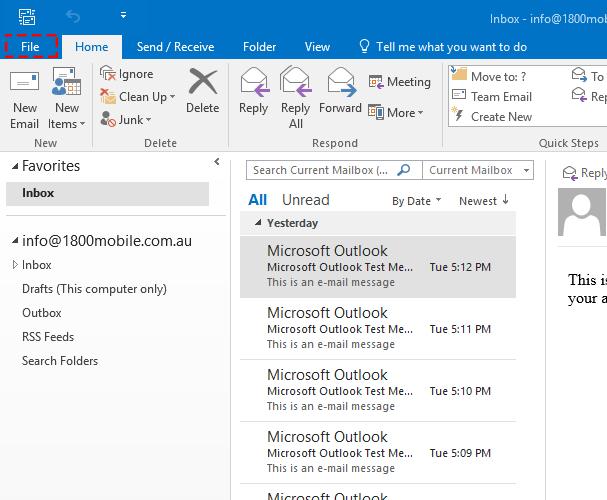Select the Microsoft Outlook email from Tue 5:10 PM
Viewport: 607px width, 500px height.
pos(378,390)
